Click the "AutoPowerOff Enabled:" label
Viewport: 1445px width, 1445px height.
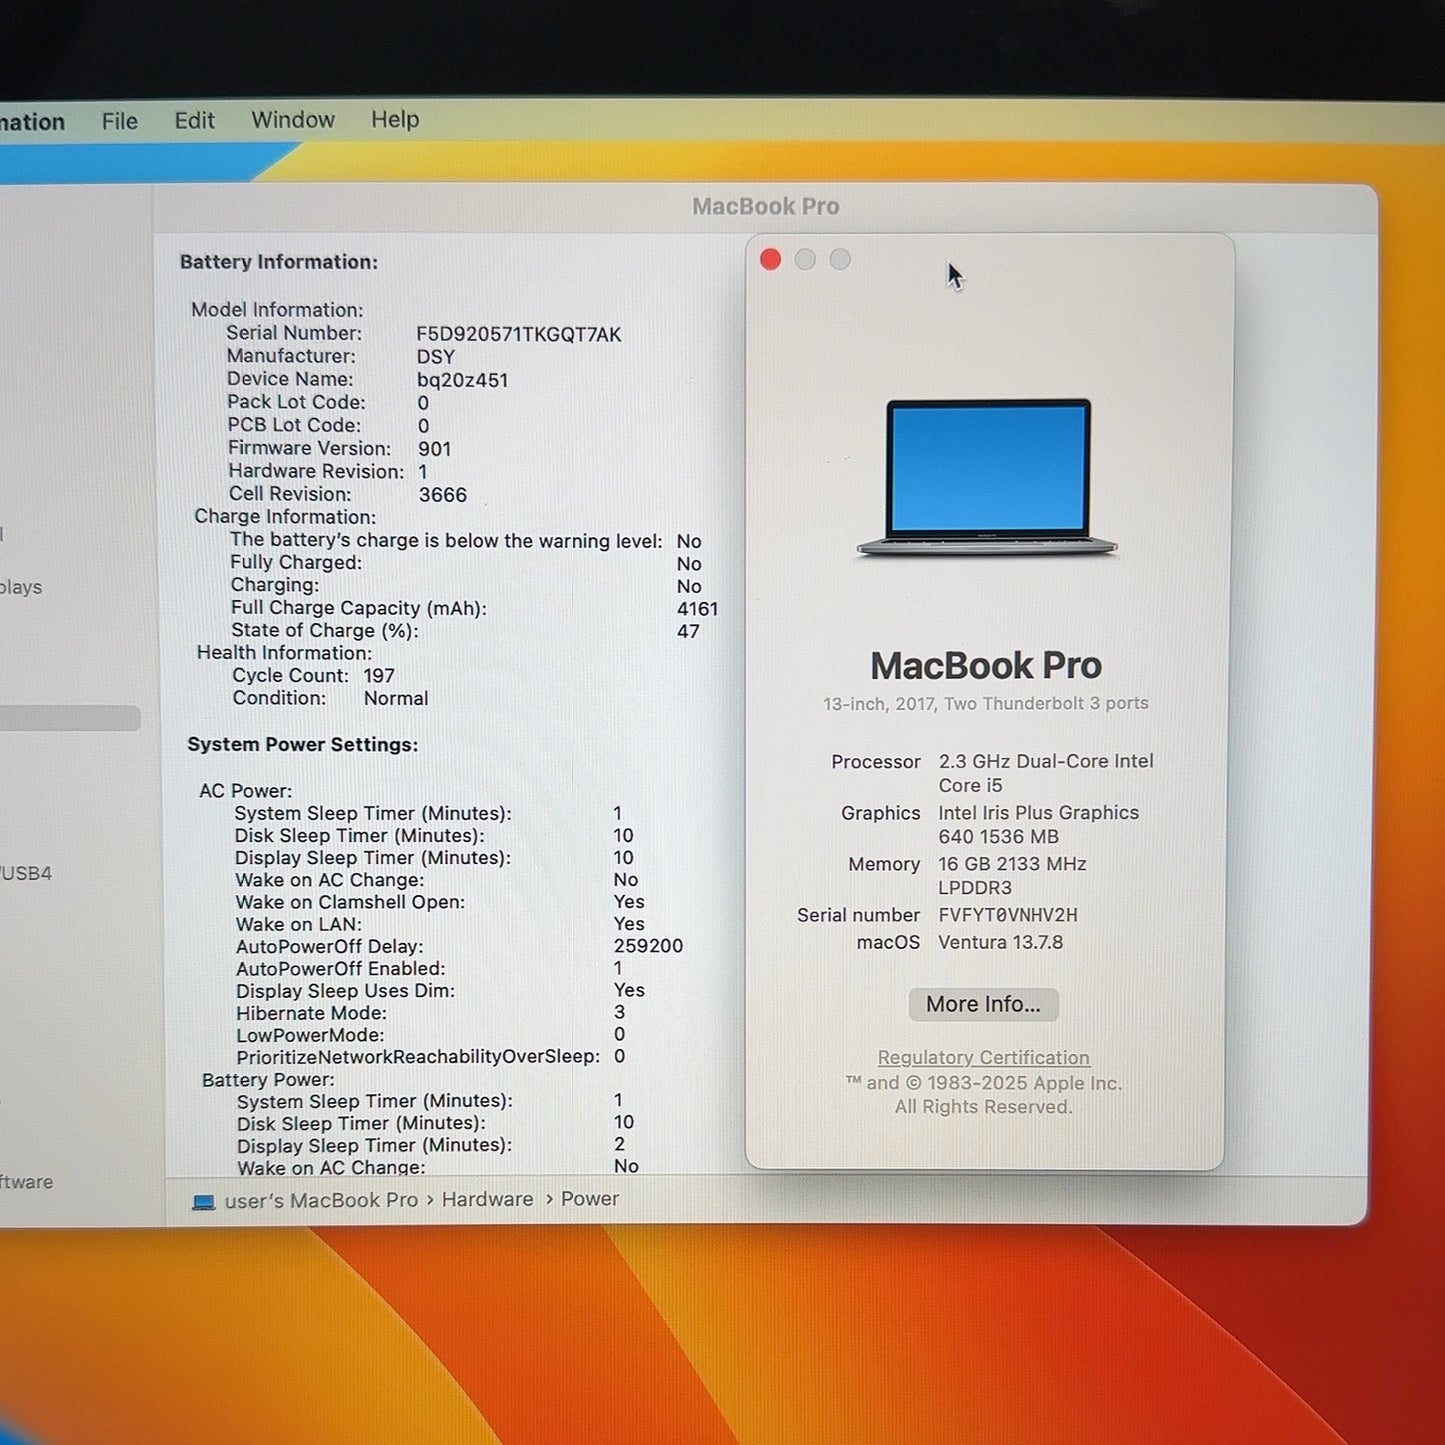pos(341,968)
